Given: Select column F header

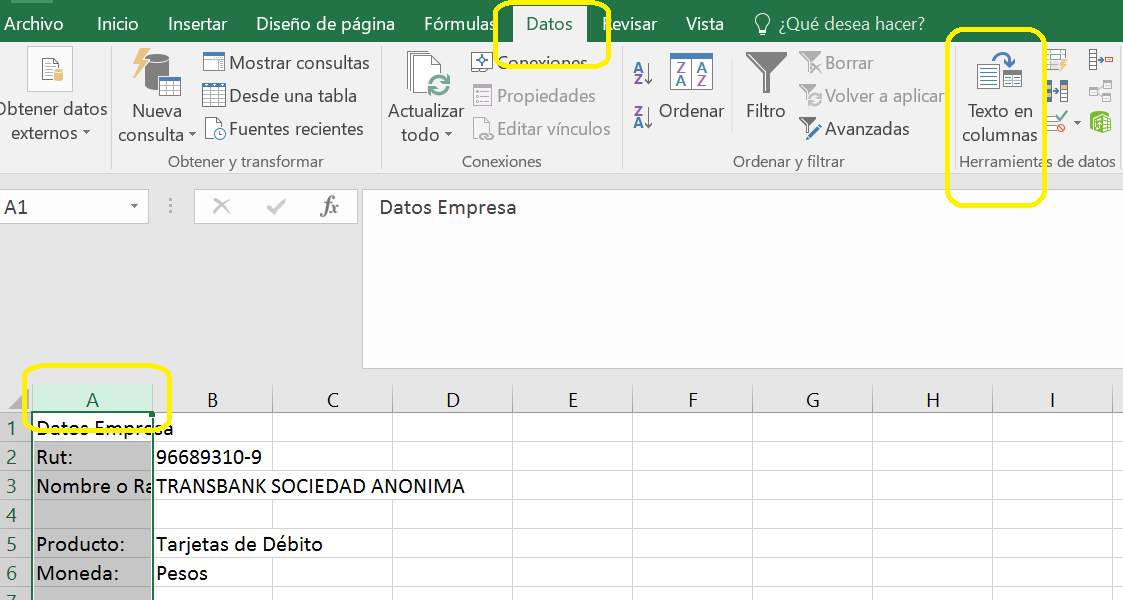Looking at the screenshot, I should tap(693, 400).
